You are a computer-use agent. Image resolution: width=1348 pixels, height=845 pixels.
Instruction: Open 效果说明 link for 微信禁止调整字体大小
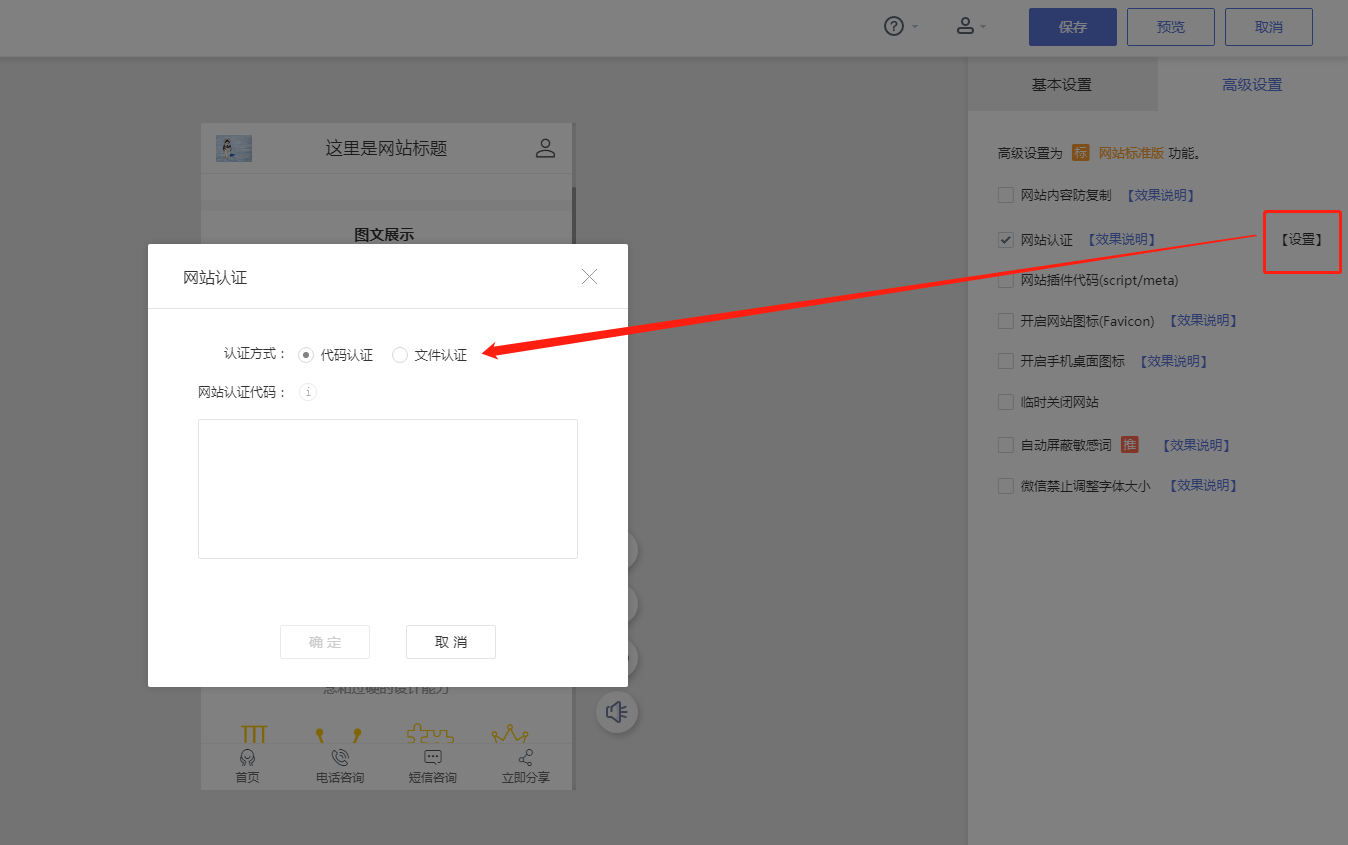coord(1203,486)
